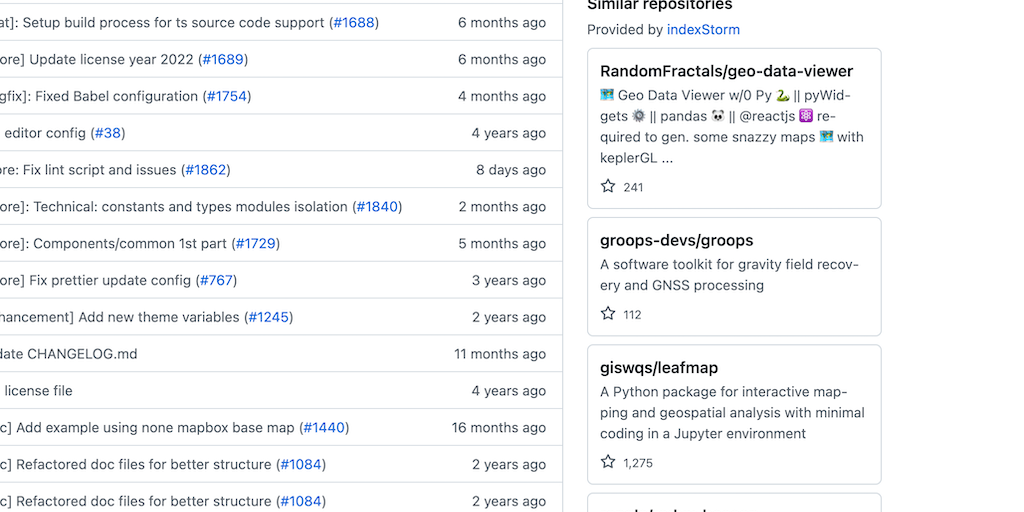Open RandomFractals/geo-data-viewer repository

pyautogui.click(x=726, y=71)
